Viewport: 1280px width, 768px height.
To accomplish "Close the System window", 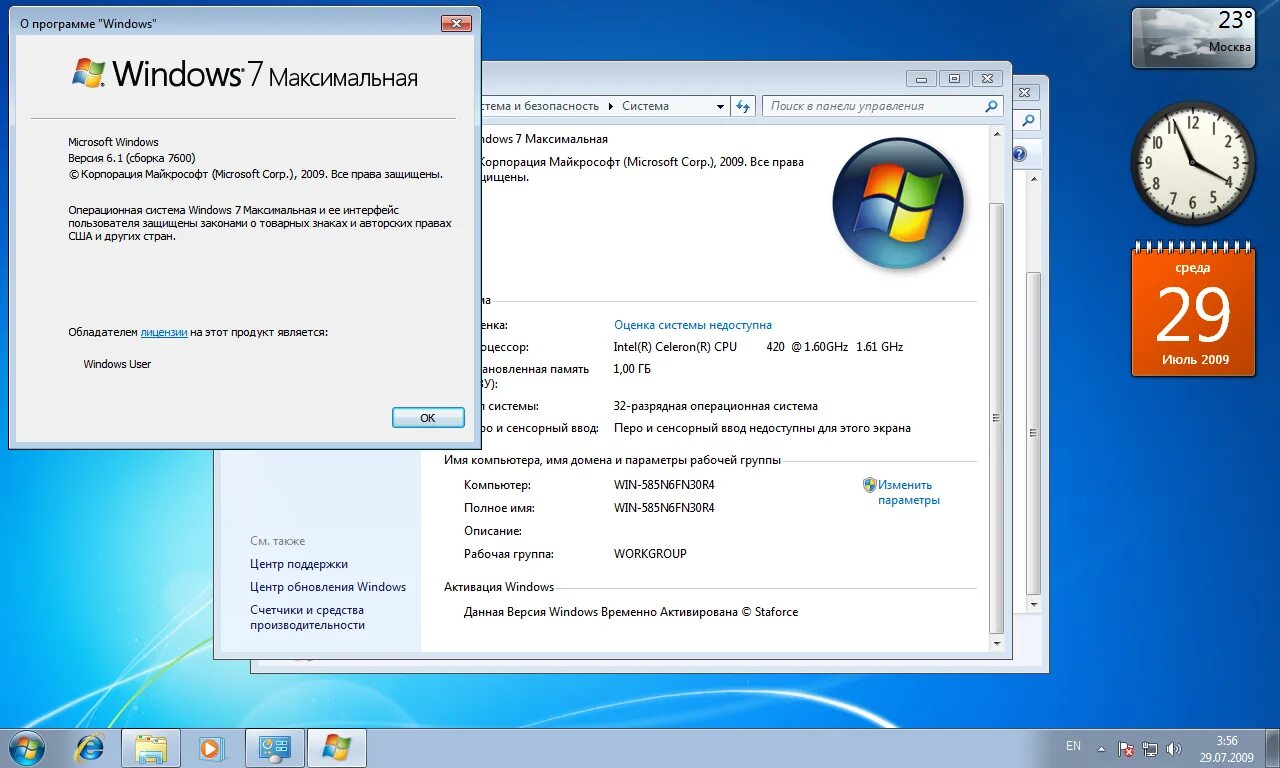I will (x=987, y=78).
